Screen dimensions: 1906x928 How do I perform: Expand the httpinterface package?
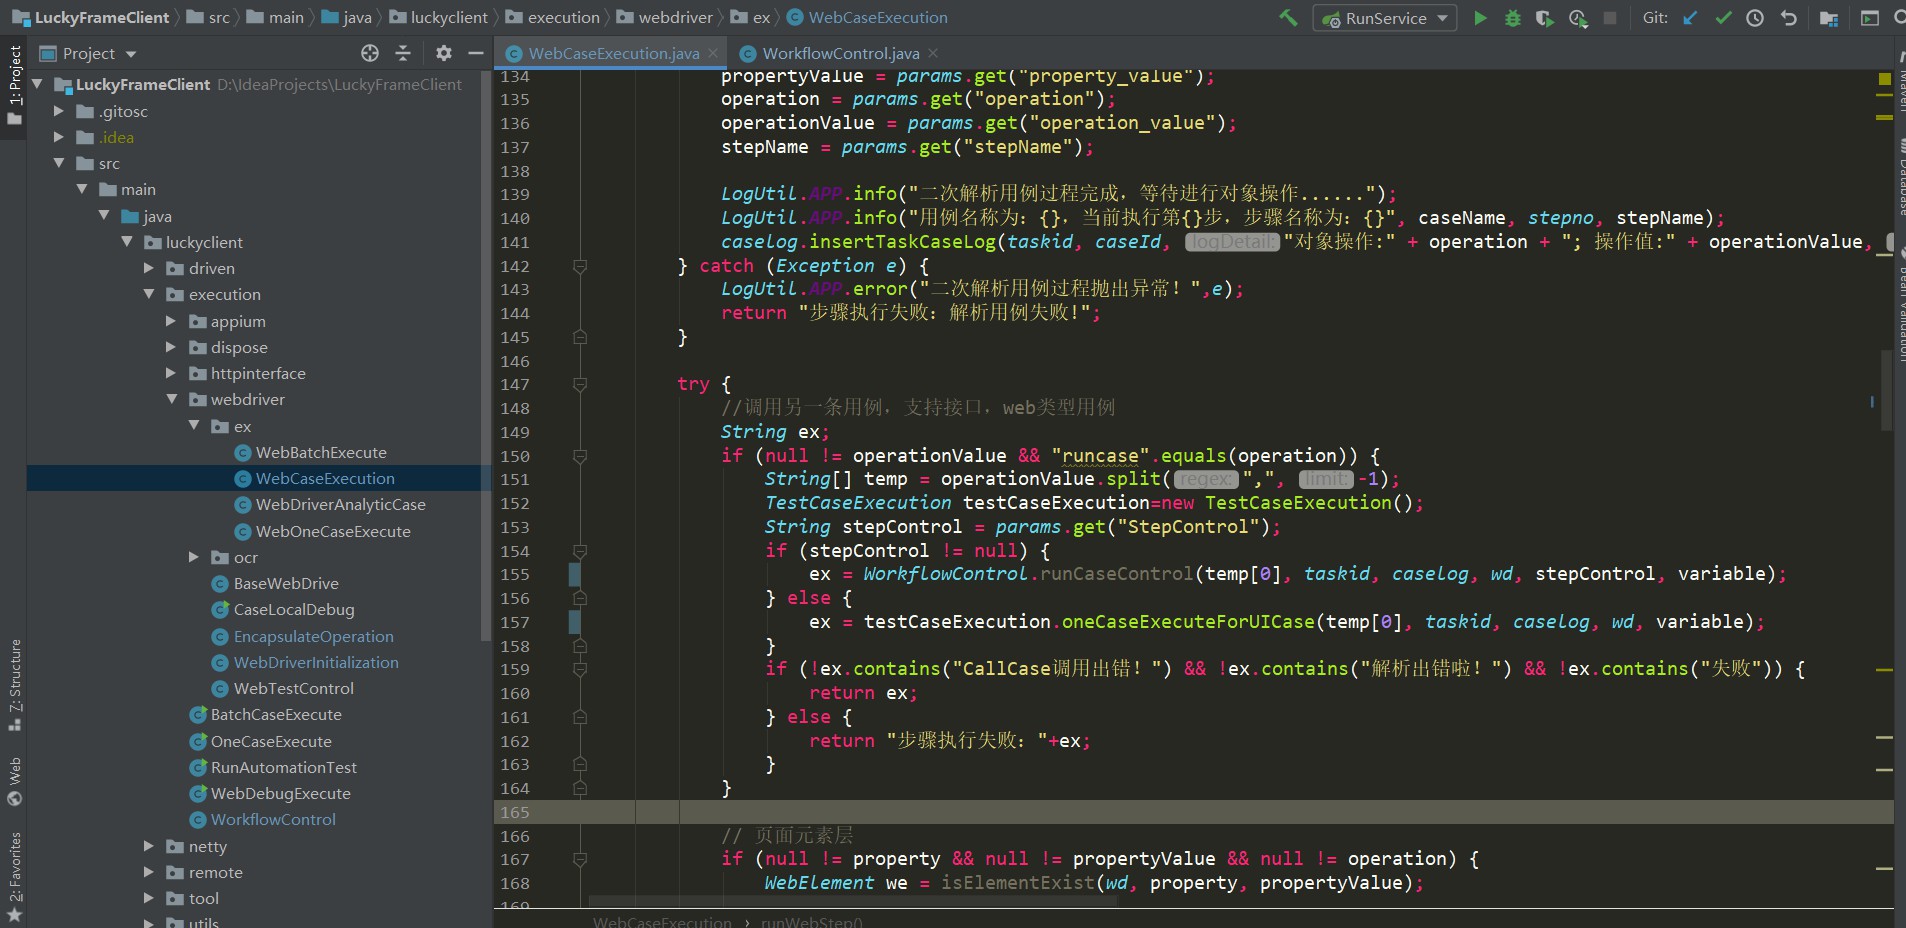(171, 373)
